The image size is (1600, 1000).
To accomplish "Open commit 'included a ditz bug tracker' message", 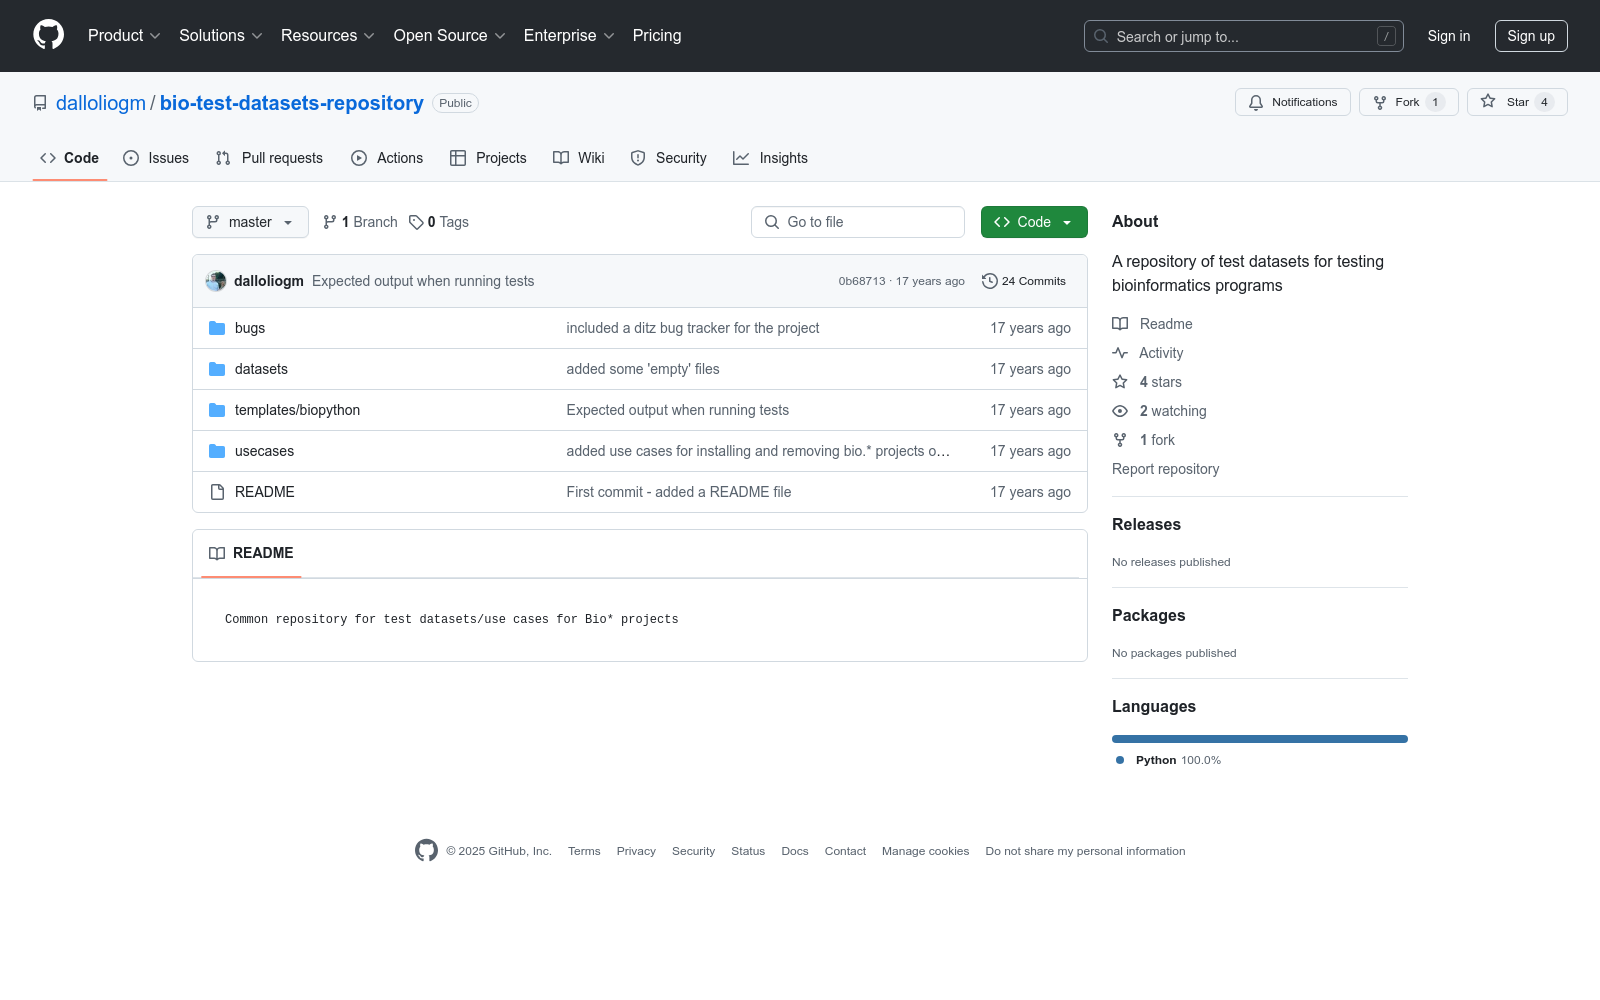I will 693,328.
